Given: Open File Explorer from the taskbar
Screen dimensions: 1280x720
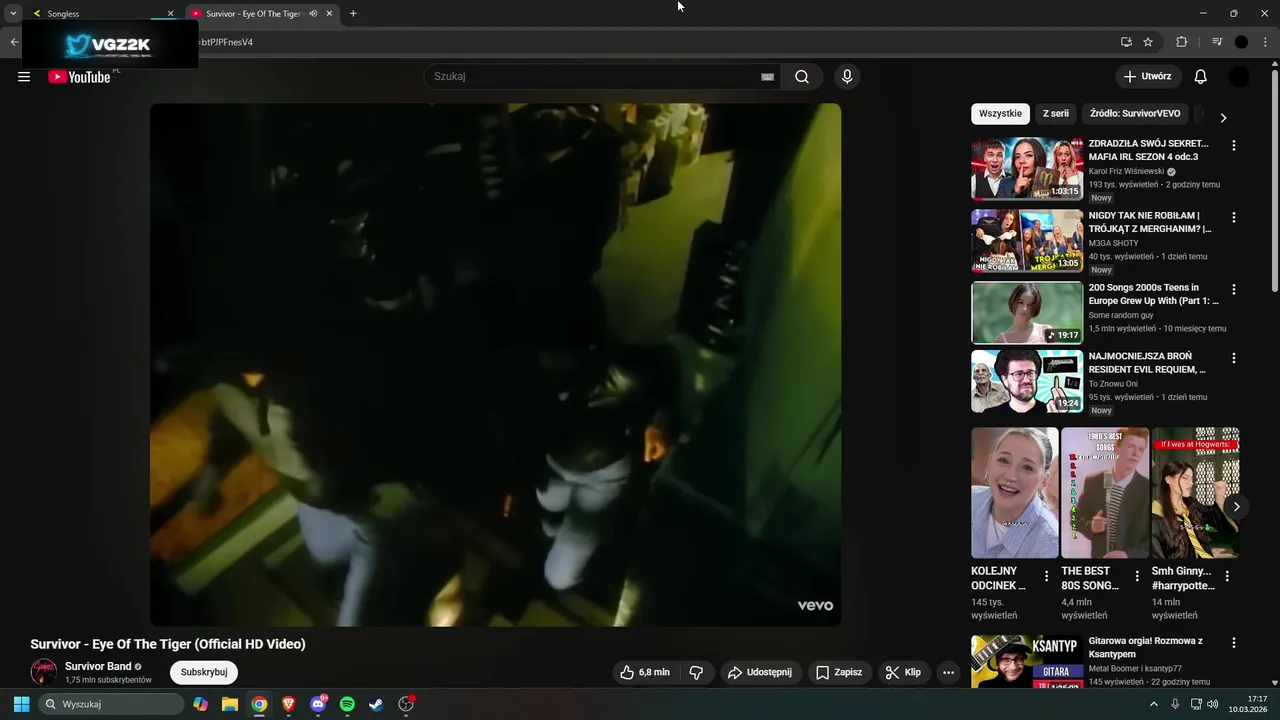Looking at the screenshot, I should coord(230,704).
